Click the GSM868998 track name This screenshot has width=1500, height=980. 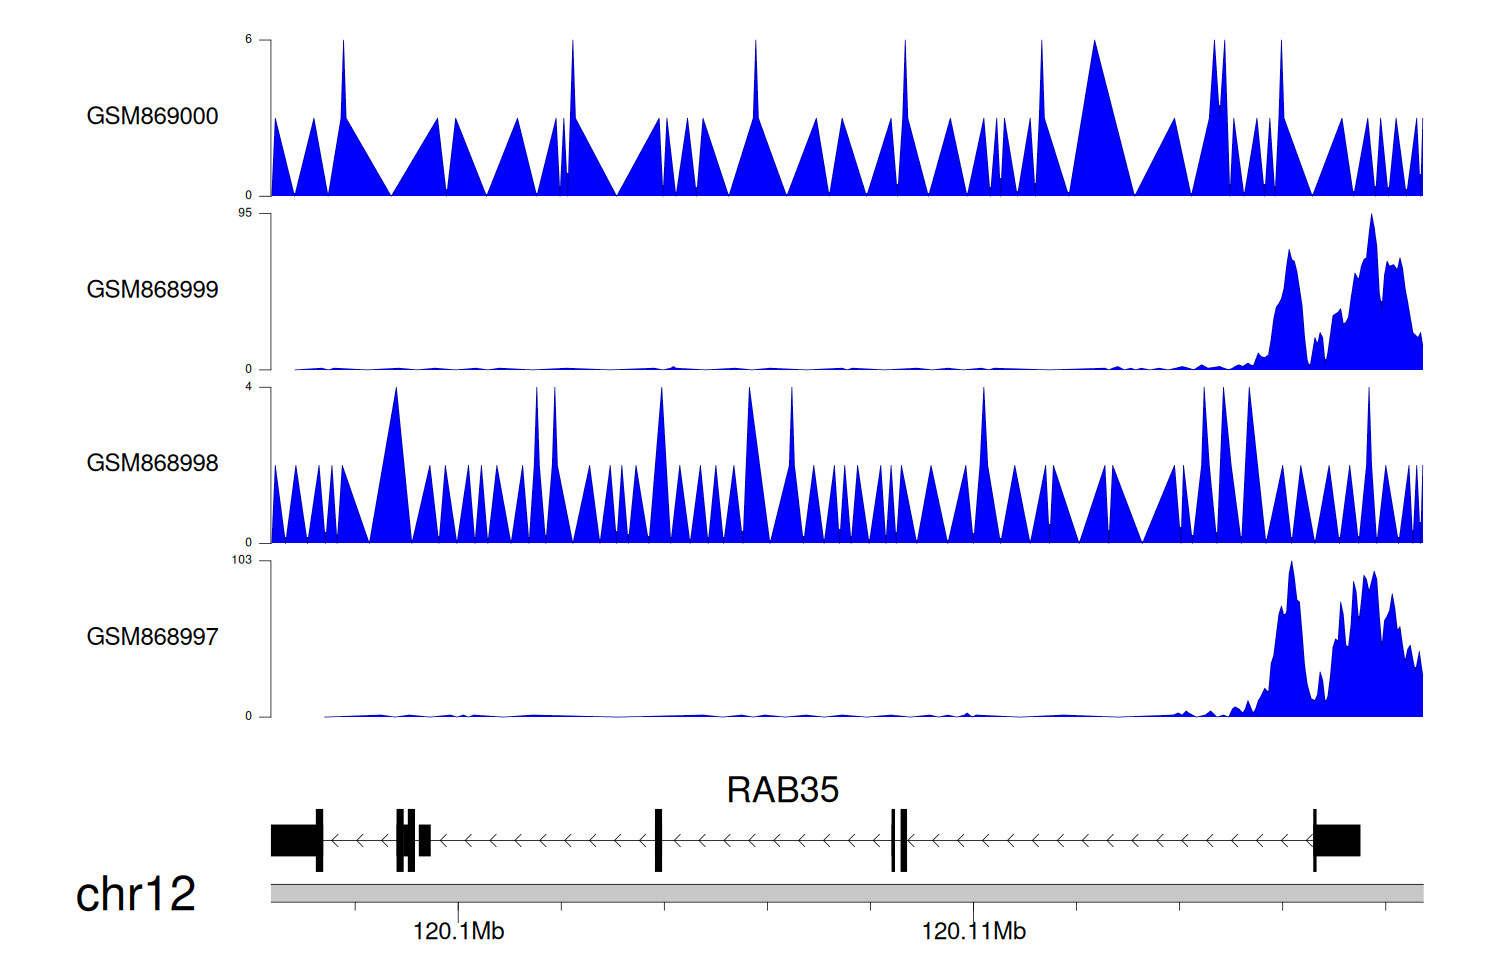[152, 463]
